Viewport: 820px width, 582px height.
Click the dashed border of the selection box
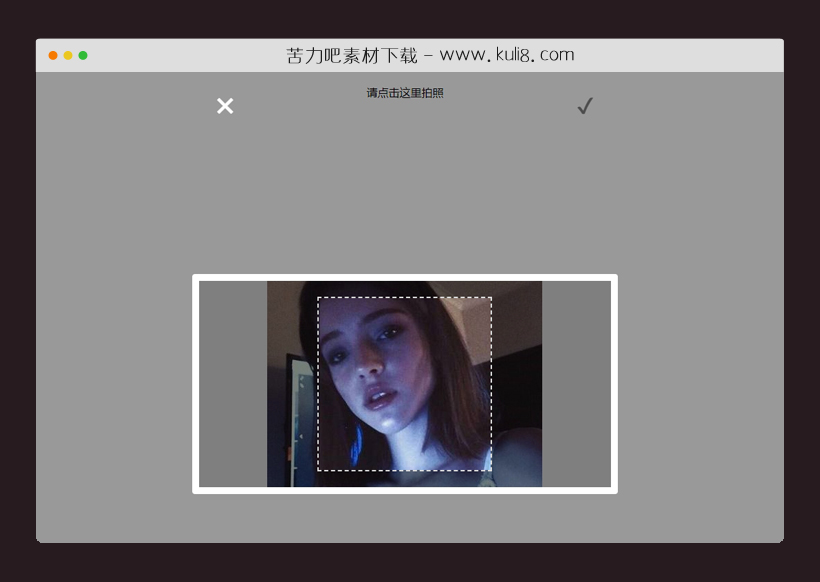(x=404, y=298)
